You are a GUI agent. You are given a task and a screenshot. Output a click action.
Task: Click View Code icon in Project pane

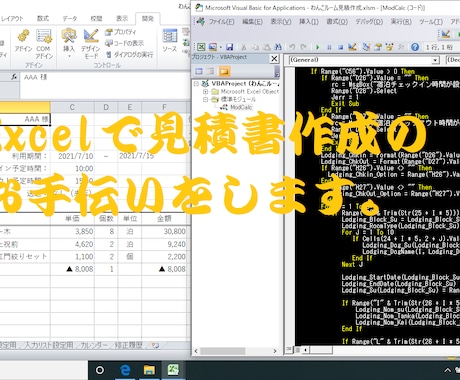pos(199,71)
